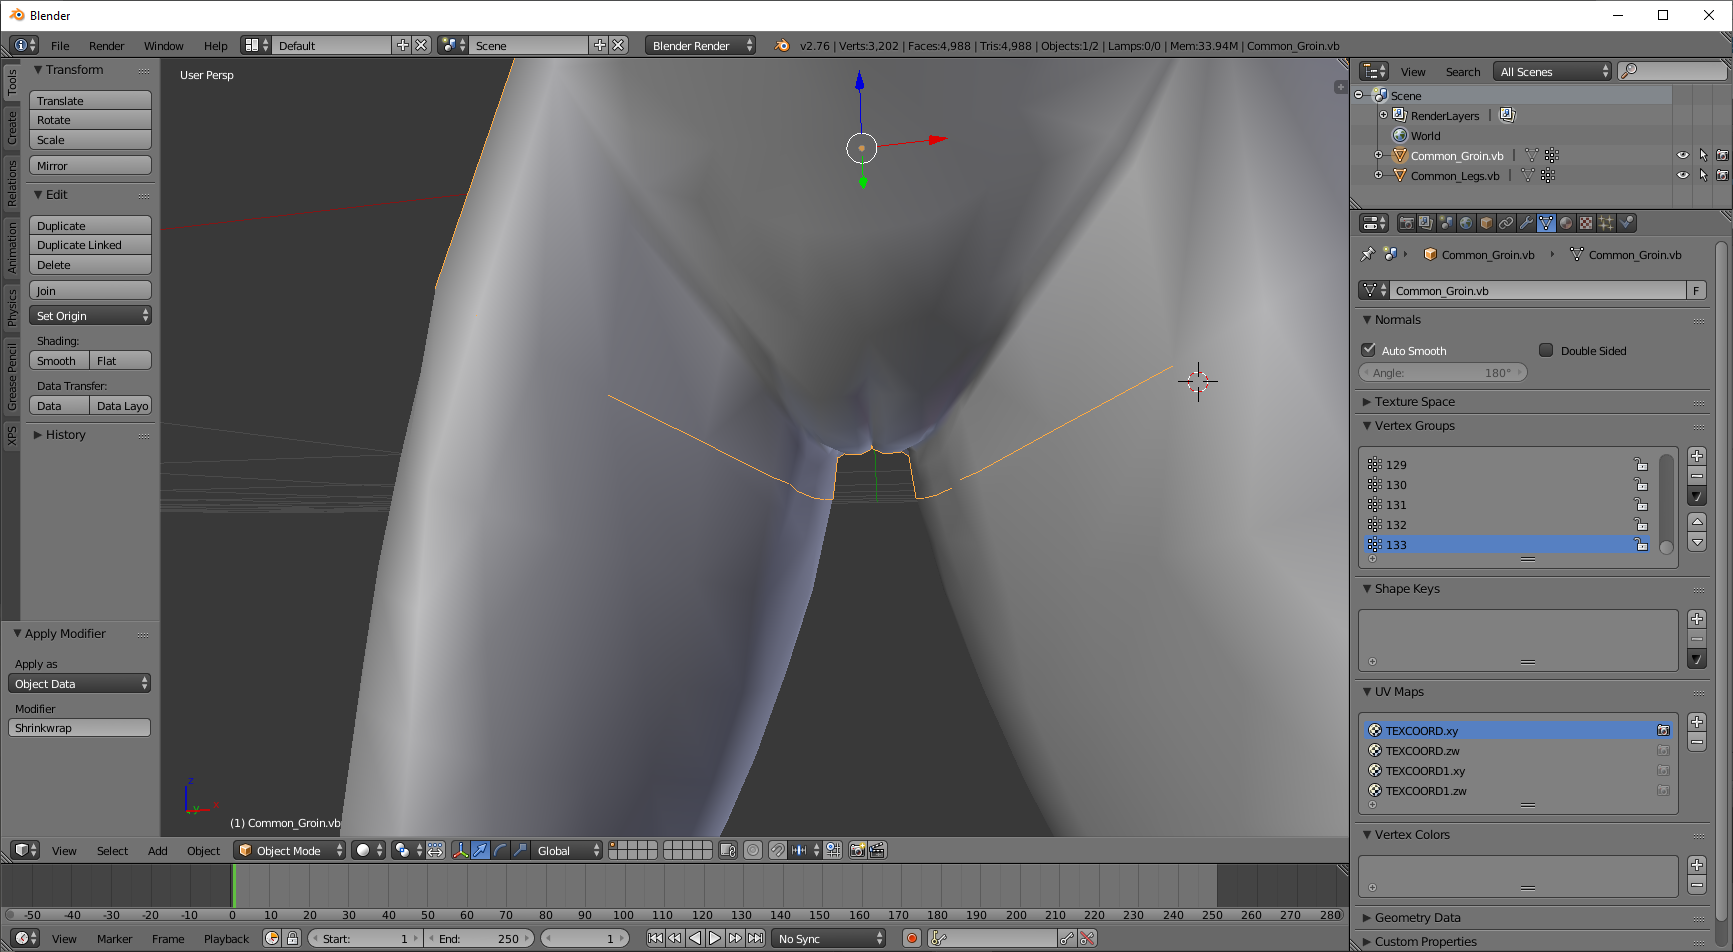Click the current frame number field

point(586,938)
